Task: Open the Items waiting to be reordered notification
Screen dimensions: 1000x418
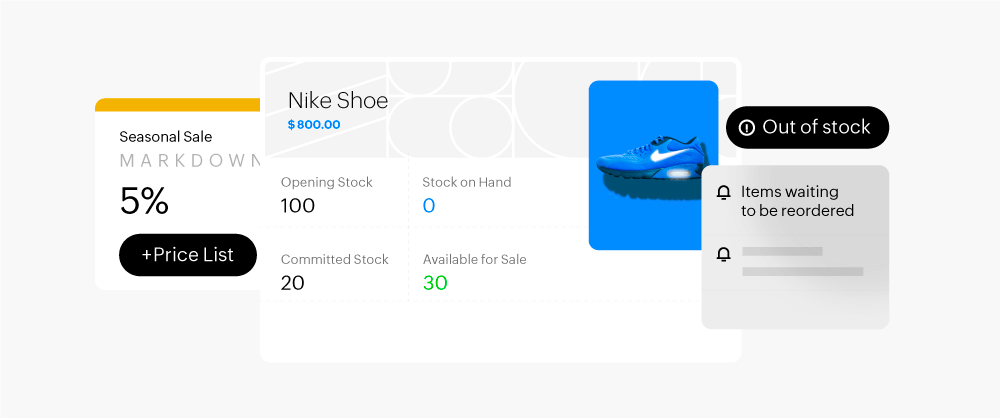Action: click(796, 201)
